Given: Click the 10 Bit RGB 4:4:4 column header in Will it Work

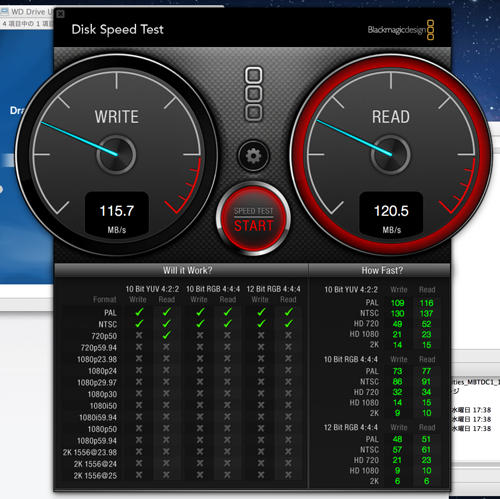Looking at the screenshot, I should 213,289.
